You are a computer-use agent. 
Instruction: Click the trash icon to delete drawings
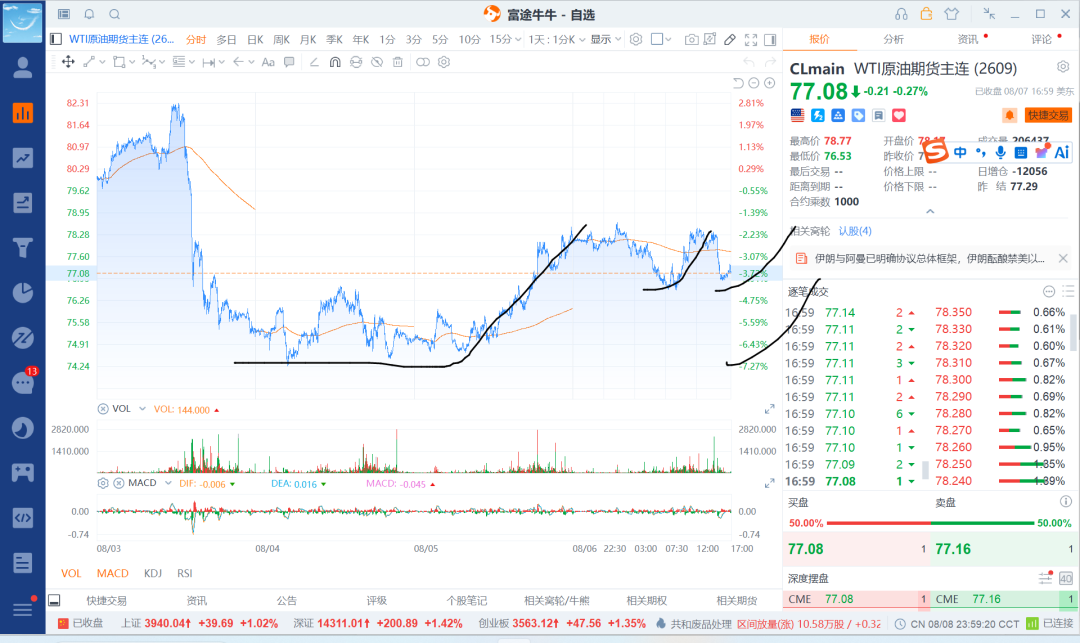pyautogui.click(x=397, y=62)
